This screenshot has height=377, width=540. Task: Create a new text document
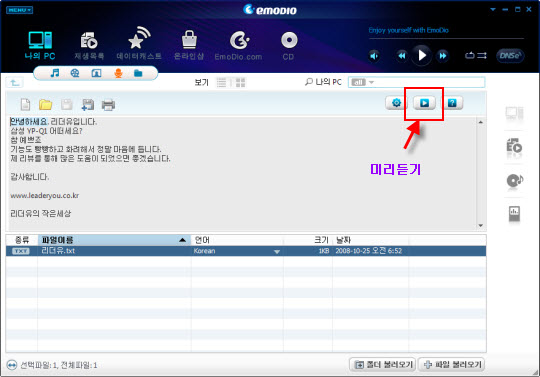click(25, 104)
